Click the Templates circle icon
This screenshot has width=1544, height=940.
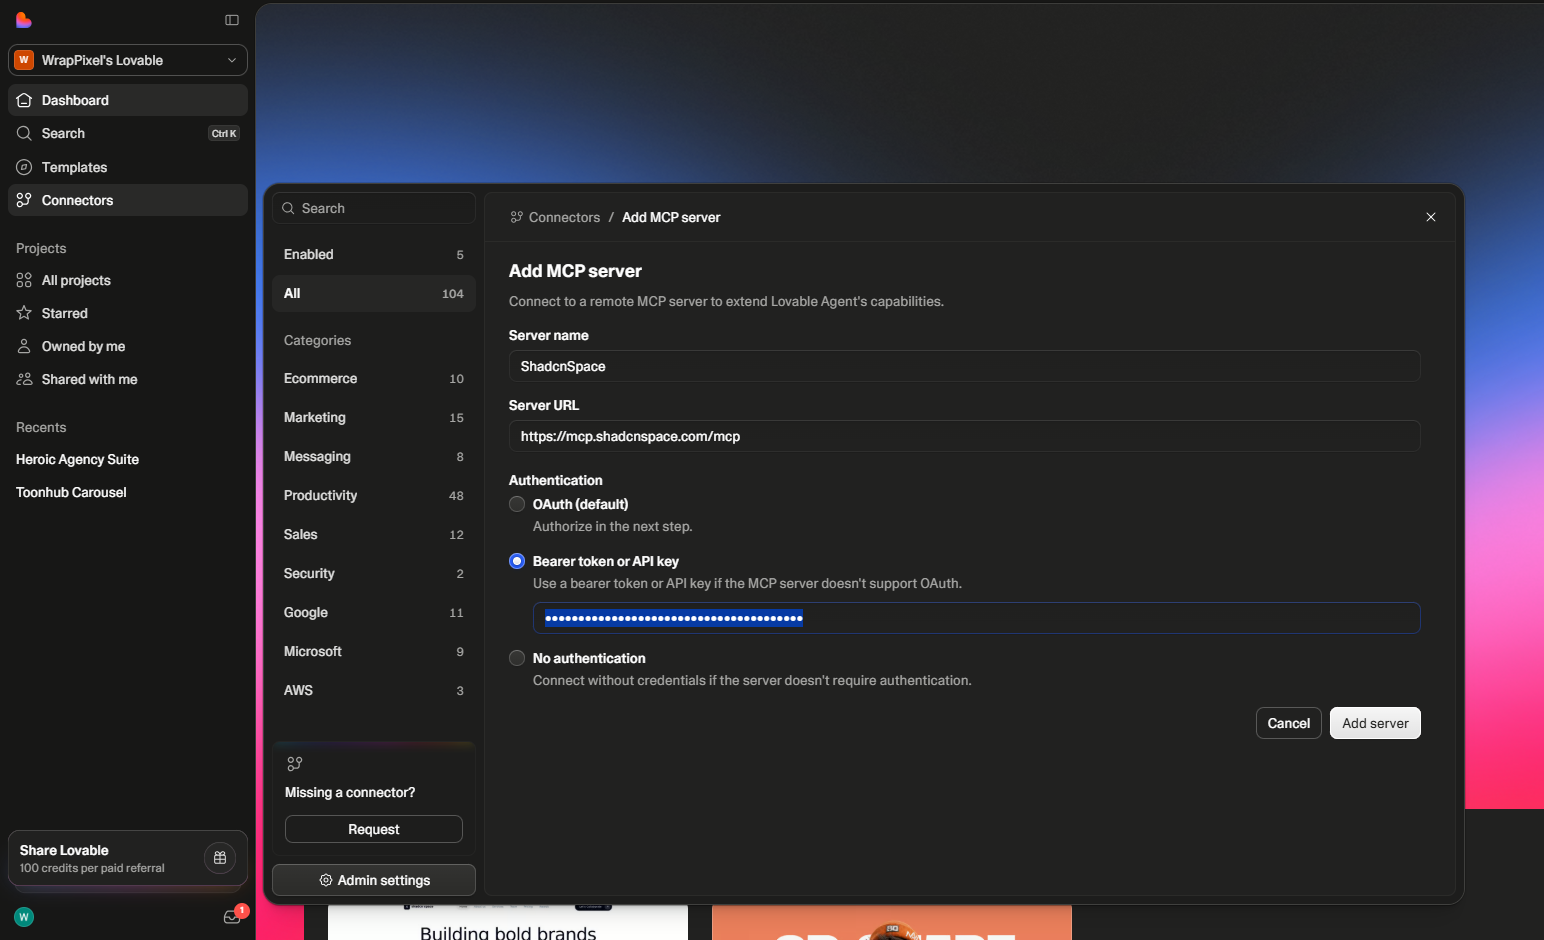point(24,167)
